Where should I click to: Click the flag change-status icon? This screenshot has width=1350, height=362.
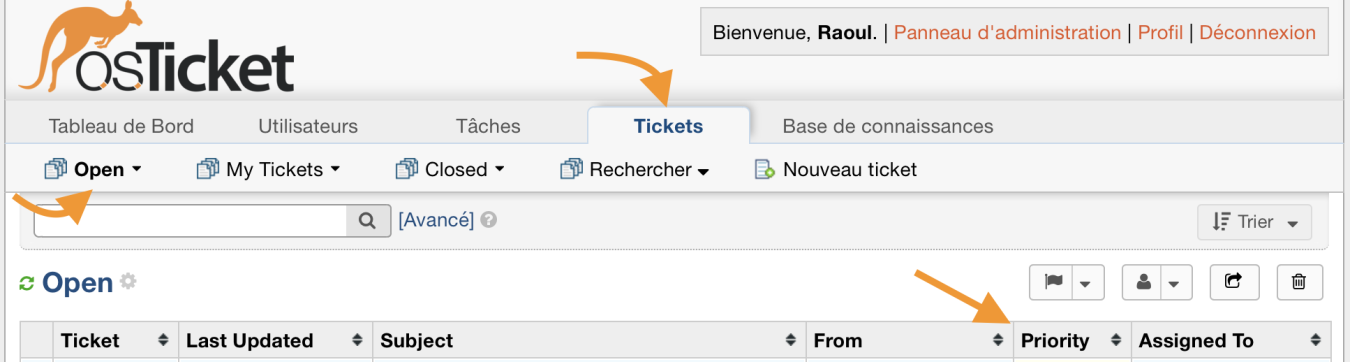(x=1052, y=282)
